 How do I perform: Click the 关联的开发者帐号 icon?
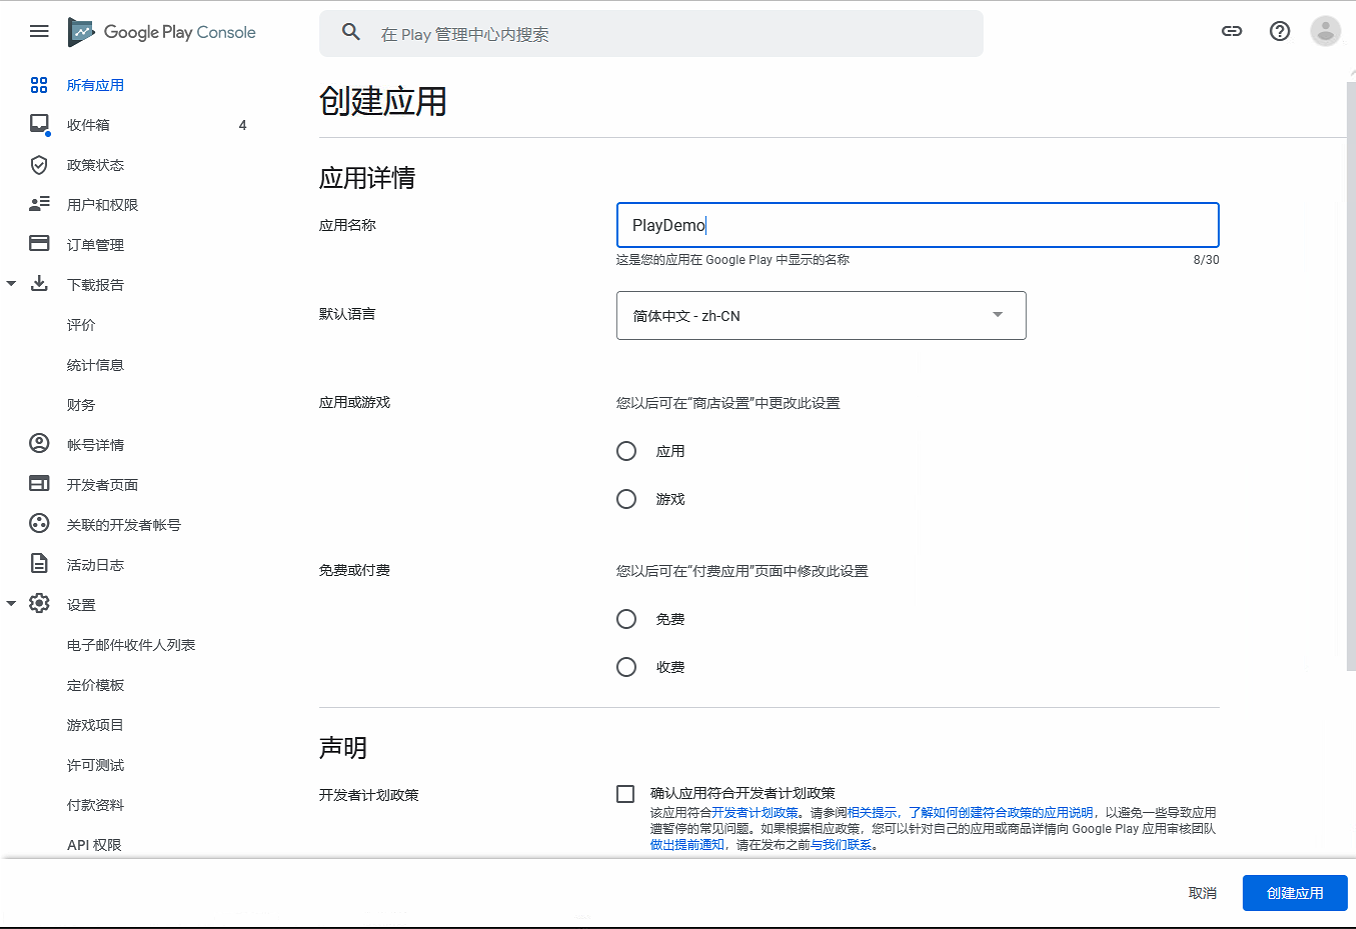click(39, 523)
